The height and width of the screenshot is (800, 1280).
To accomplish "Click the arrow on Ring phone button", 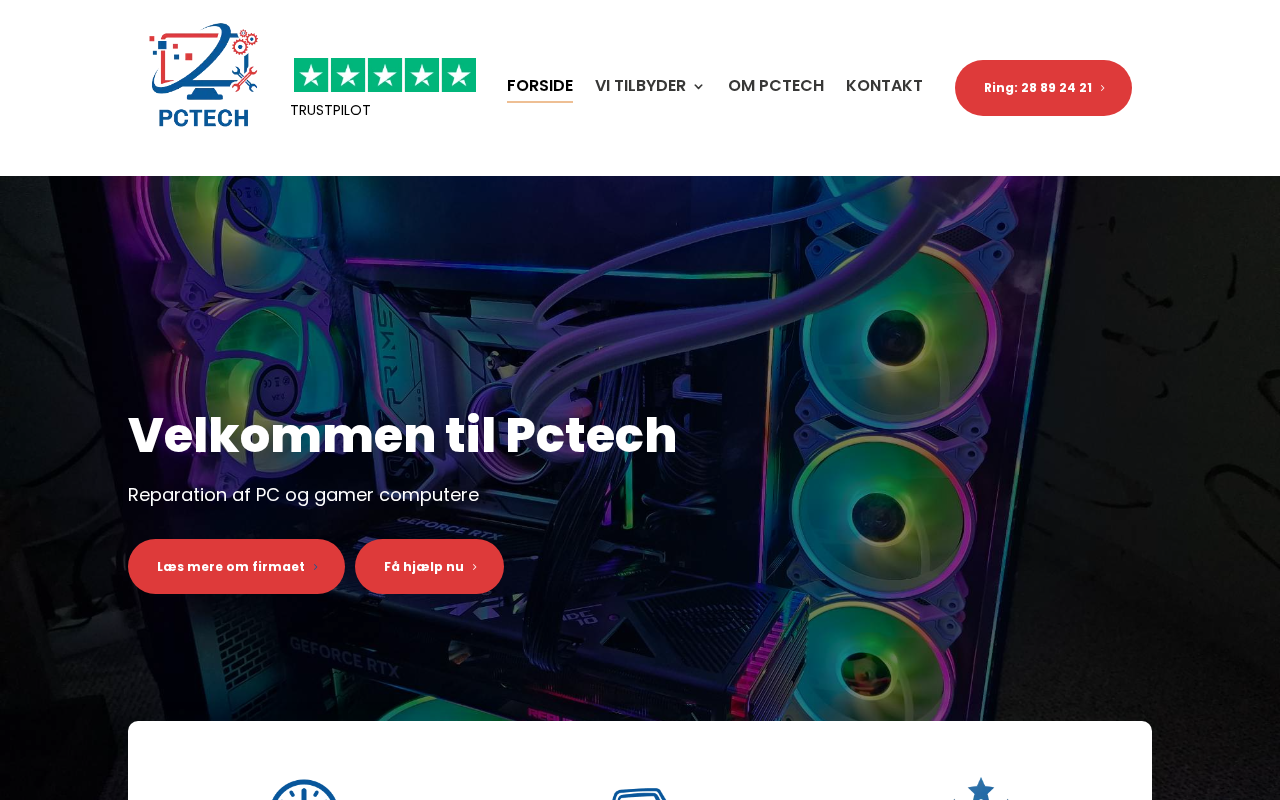I will click(x=1103, y=88).
